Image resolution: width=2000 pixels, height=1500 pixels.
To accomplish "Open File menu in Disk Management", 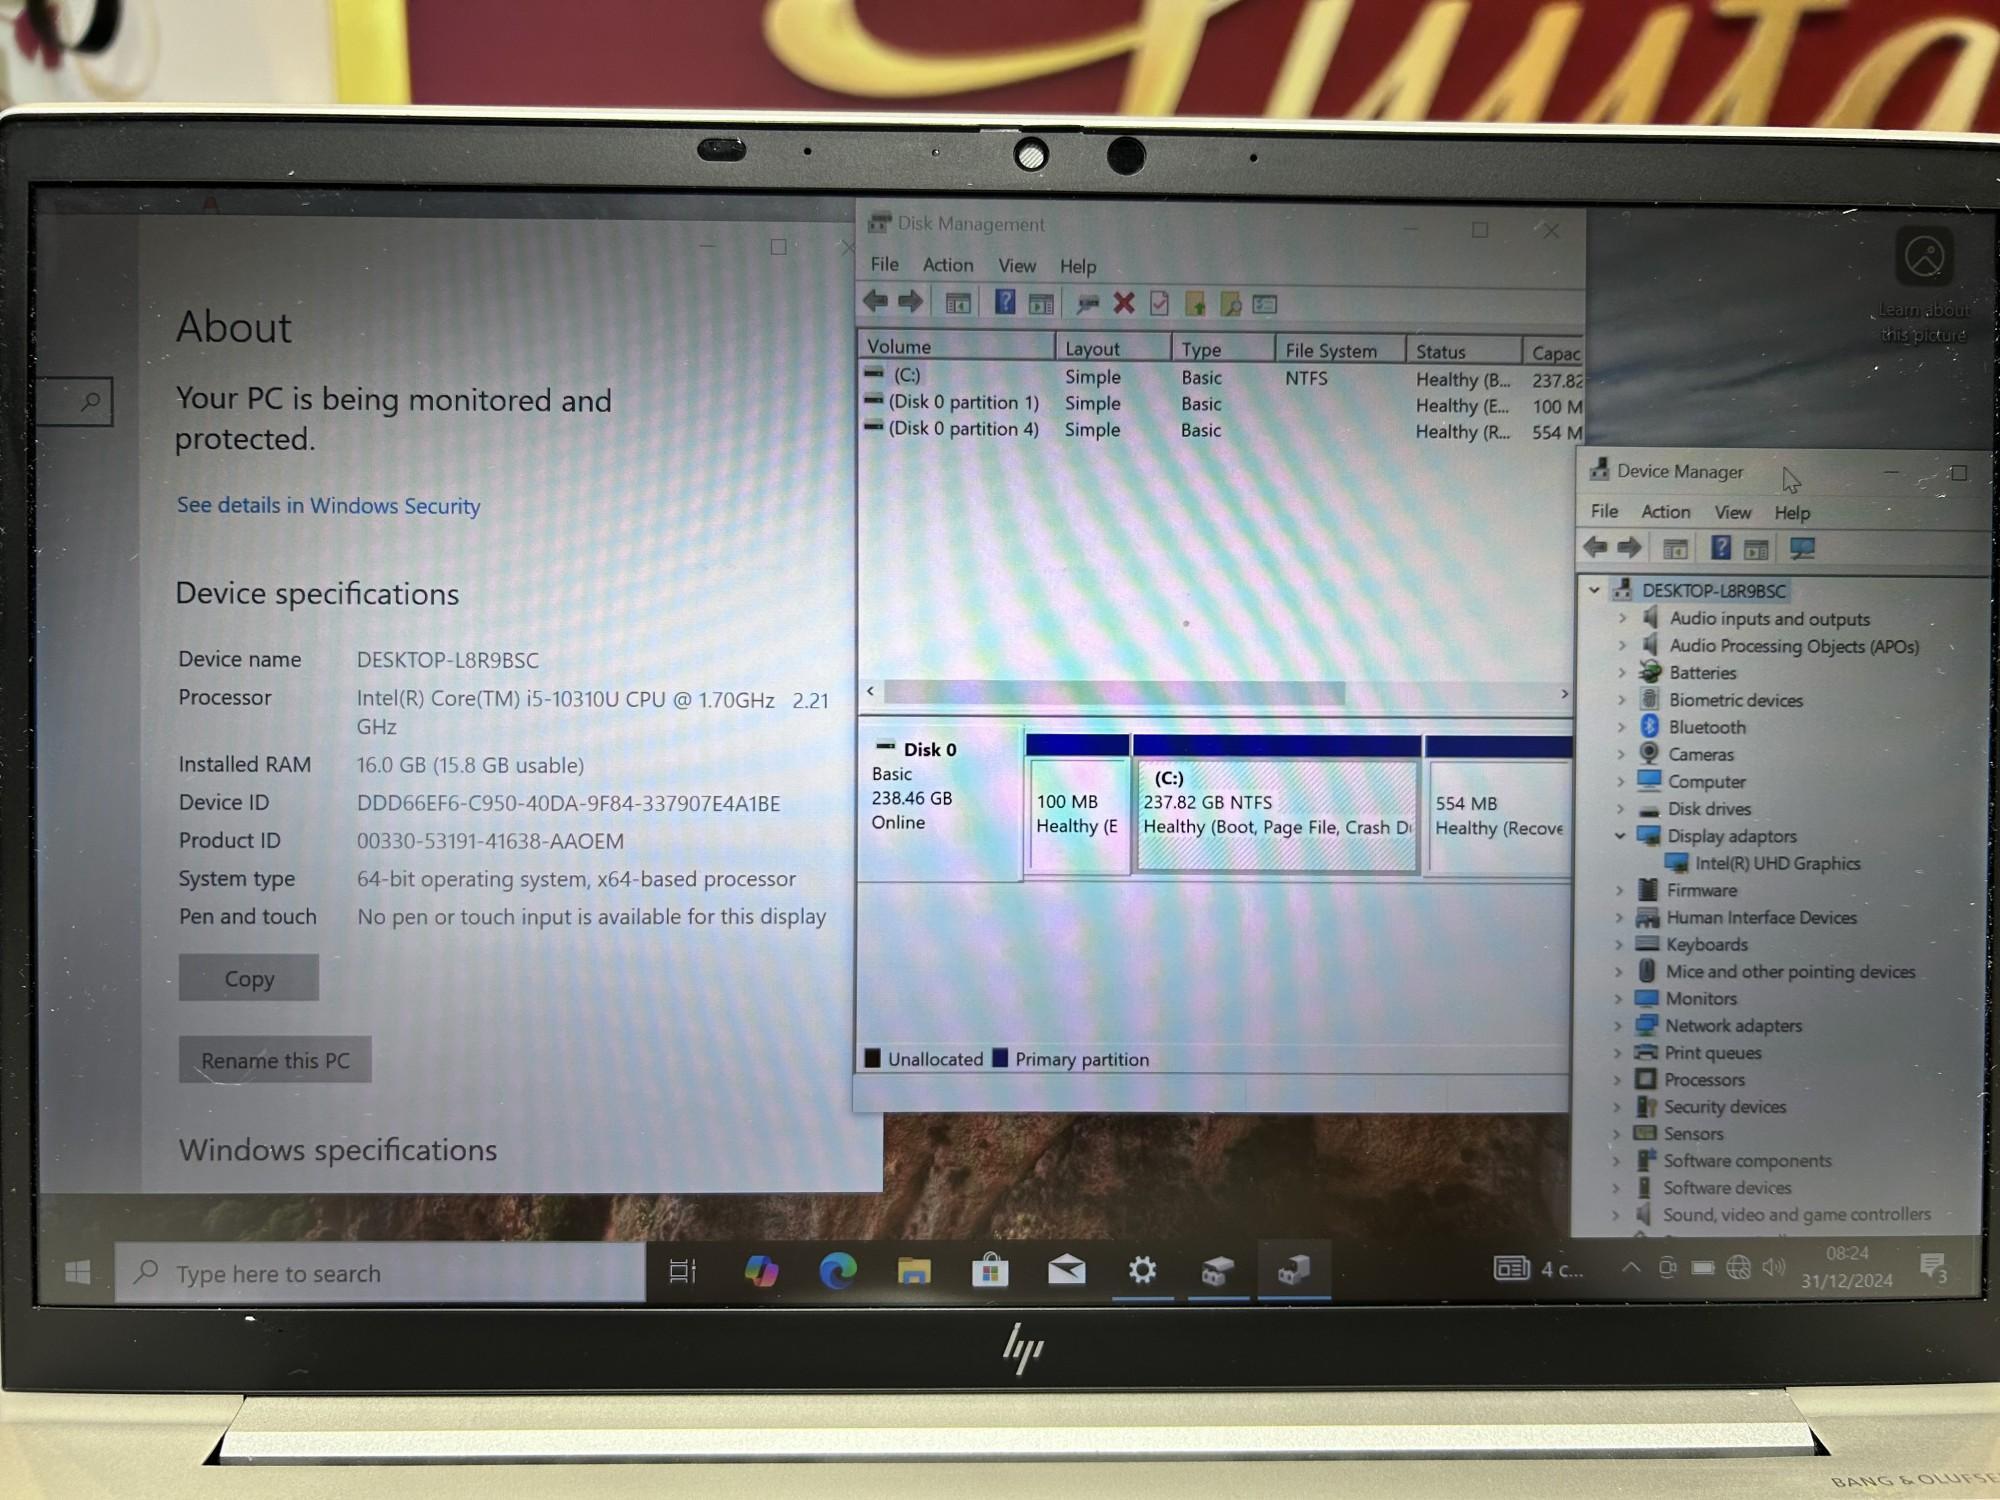I will (884, 264).
